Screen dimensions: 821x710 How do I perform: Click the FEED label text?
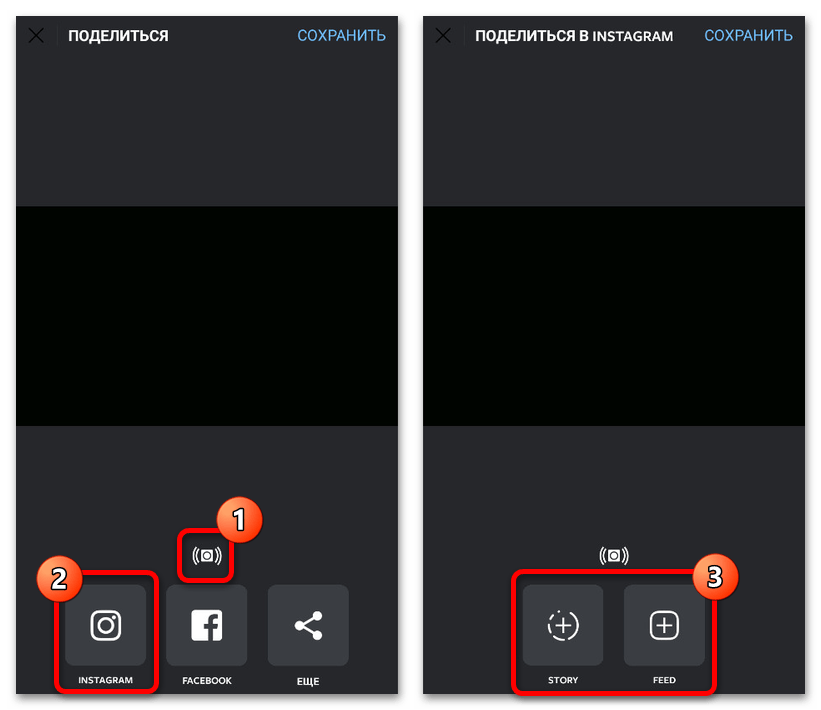point(664,680)
